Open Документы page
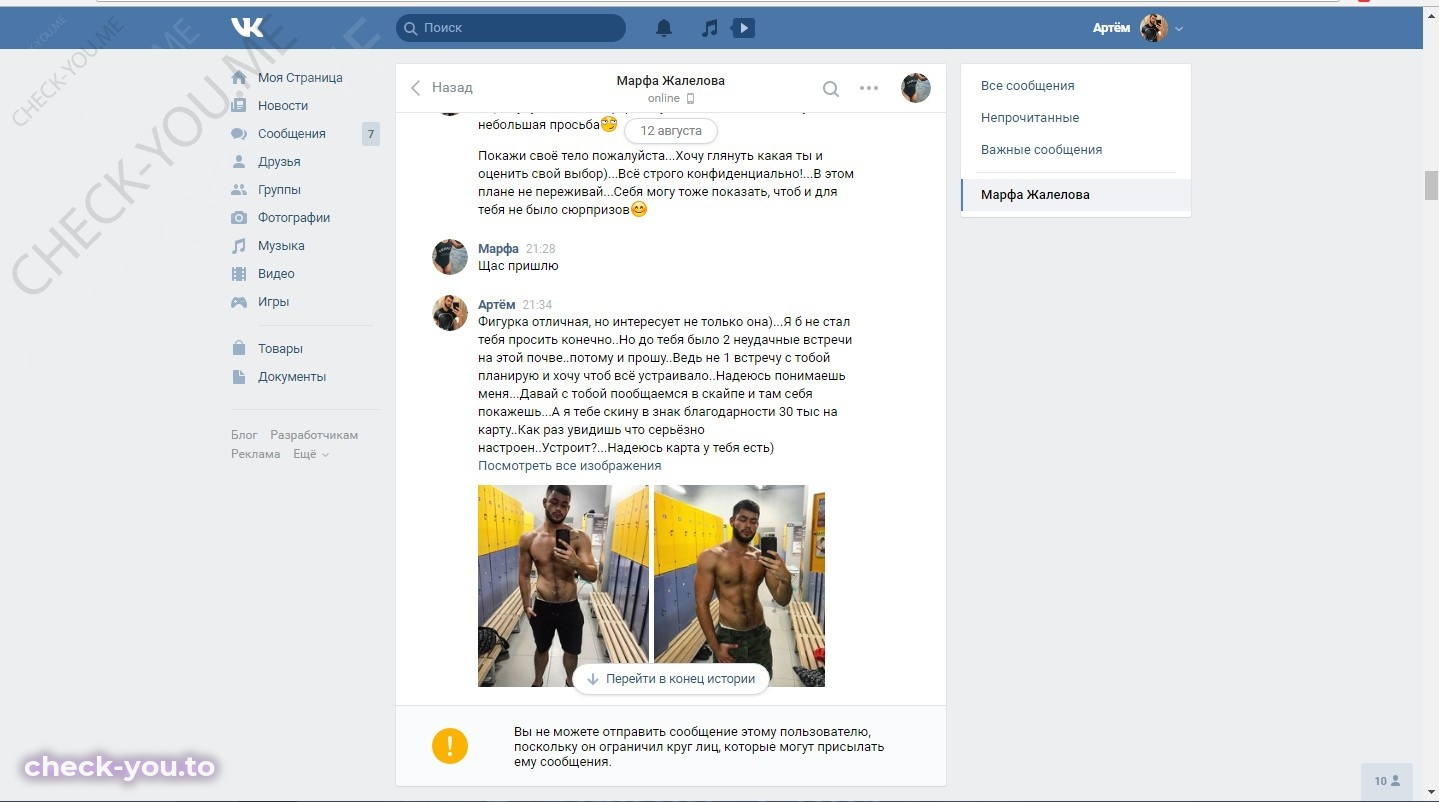The height and width of the screenshot is (802, 1439). [x=292, y=377]
